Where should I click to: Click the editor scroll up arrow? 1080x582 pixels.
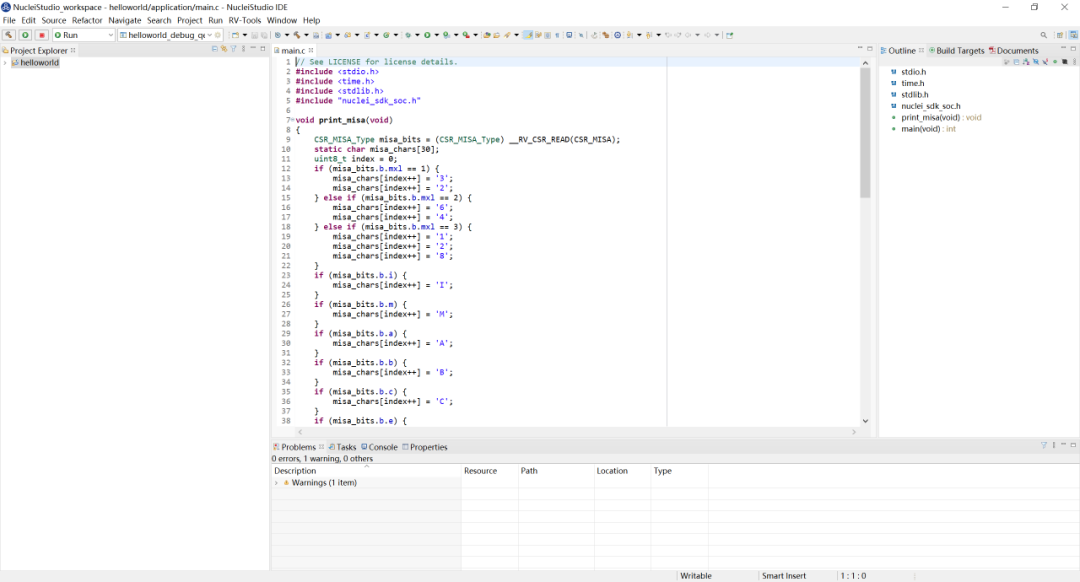[865, 63]
